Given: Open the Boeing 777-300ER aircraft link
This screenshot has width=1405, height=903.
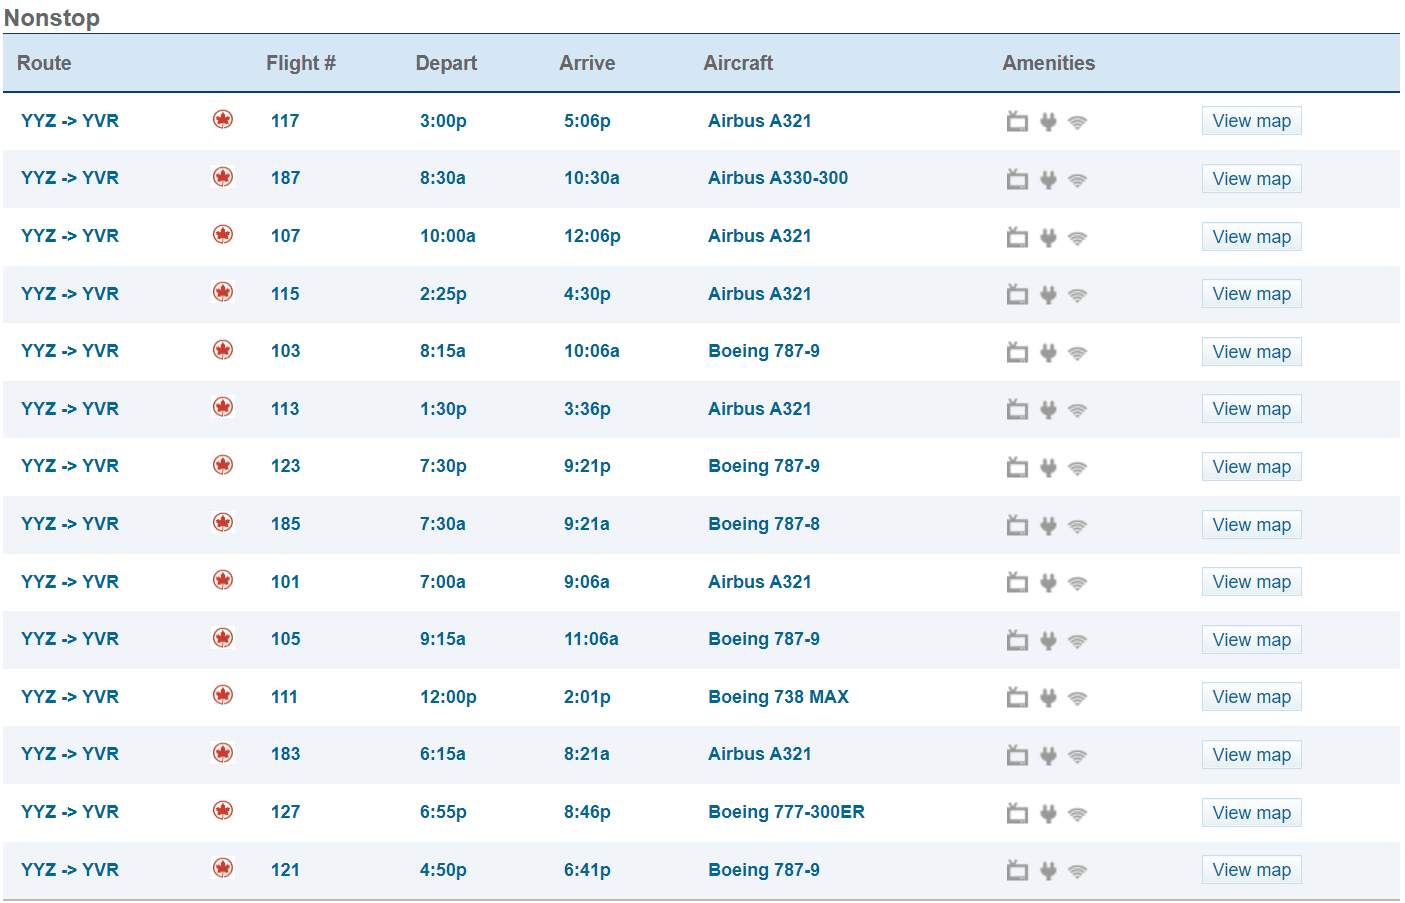Looking at the screenshot, I should tap(786, 812).
